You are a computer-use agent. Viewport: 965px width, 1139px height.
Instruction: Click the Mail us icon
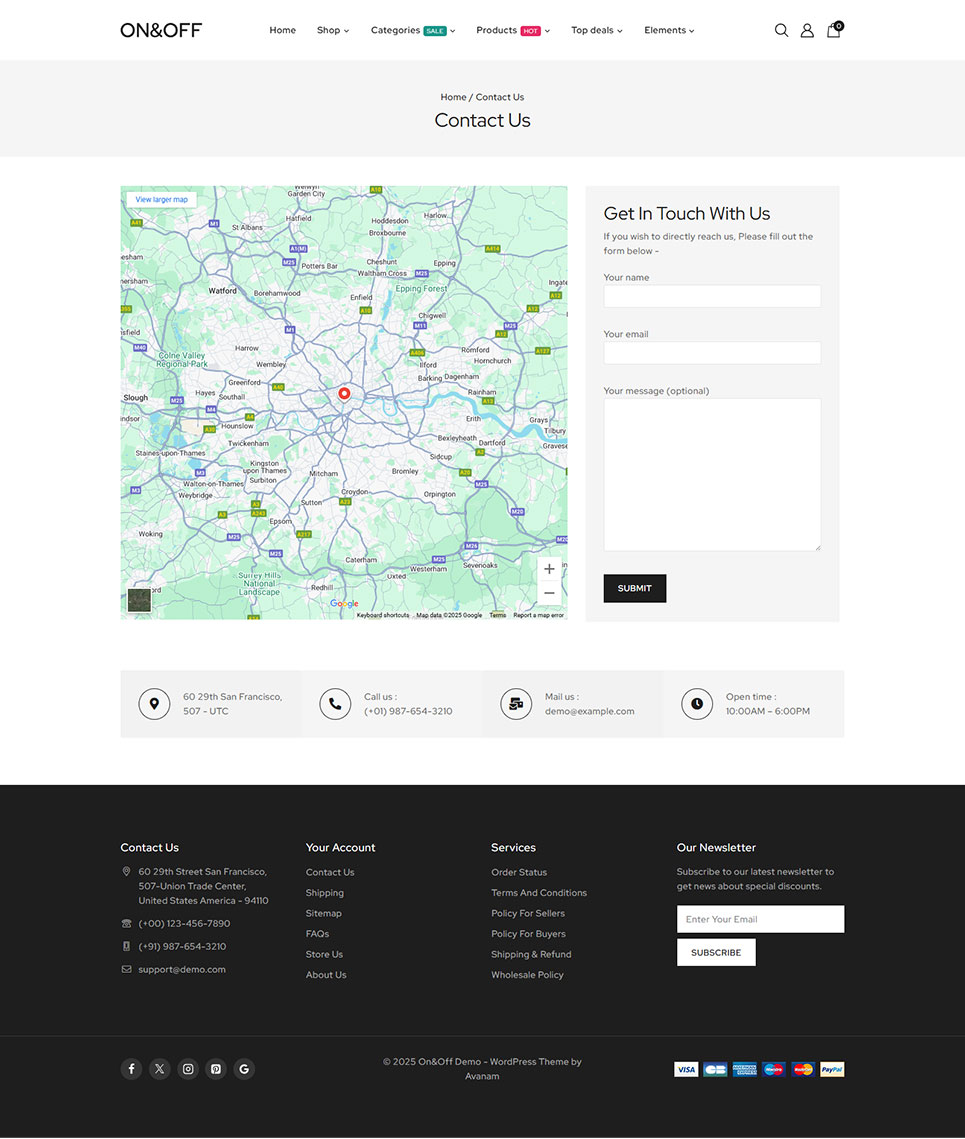[516, 704]
